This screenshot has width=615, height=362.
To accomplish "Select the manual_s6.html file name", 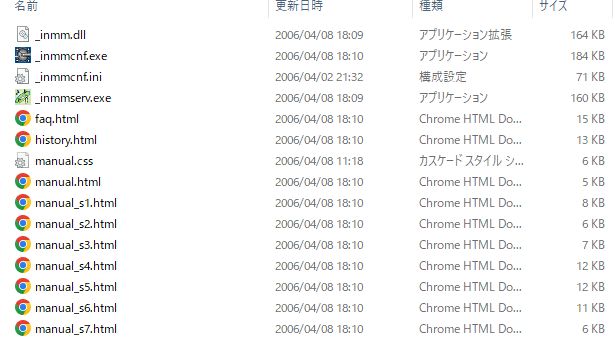I will [x=76, y=308].
